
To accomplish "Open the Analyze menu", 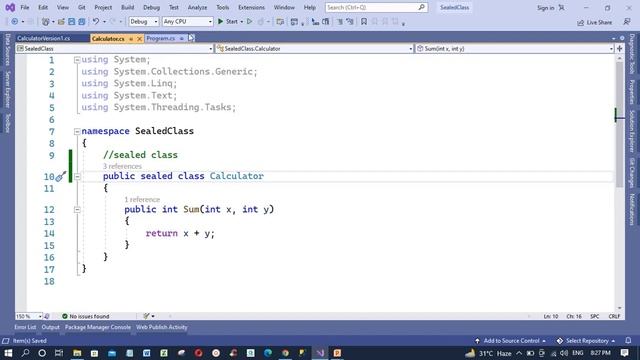I will [x=197, y=7].
